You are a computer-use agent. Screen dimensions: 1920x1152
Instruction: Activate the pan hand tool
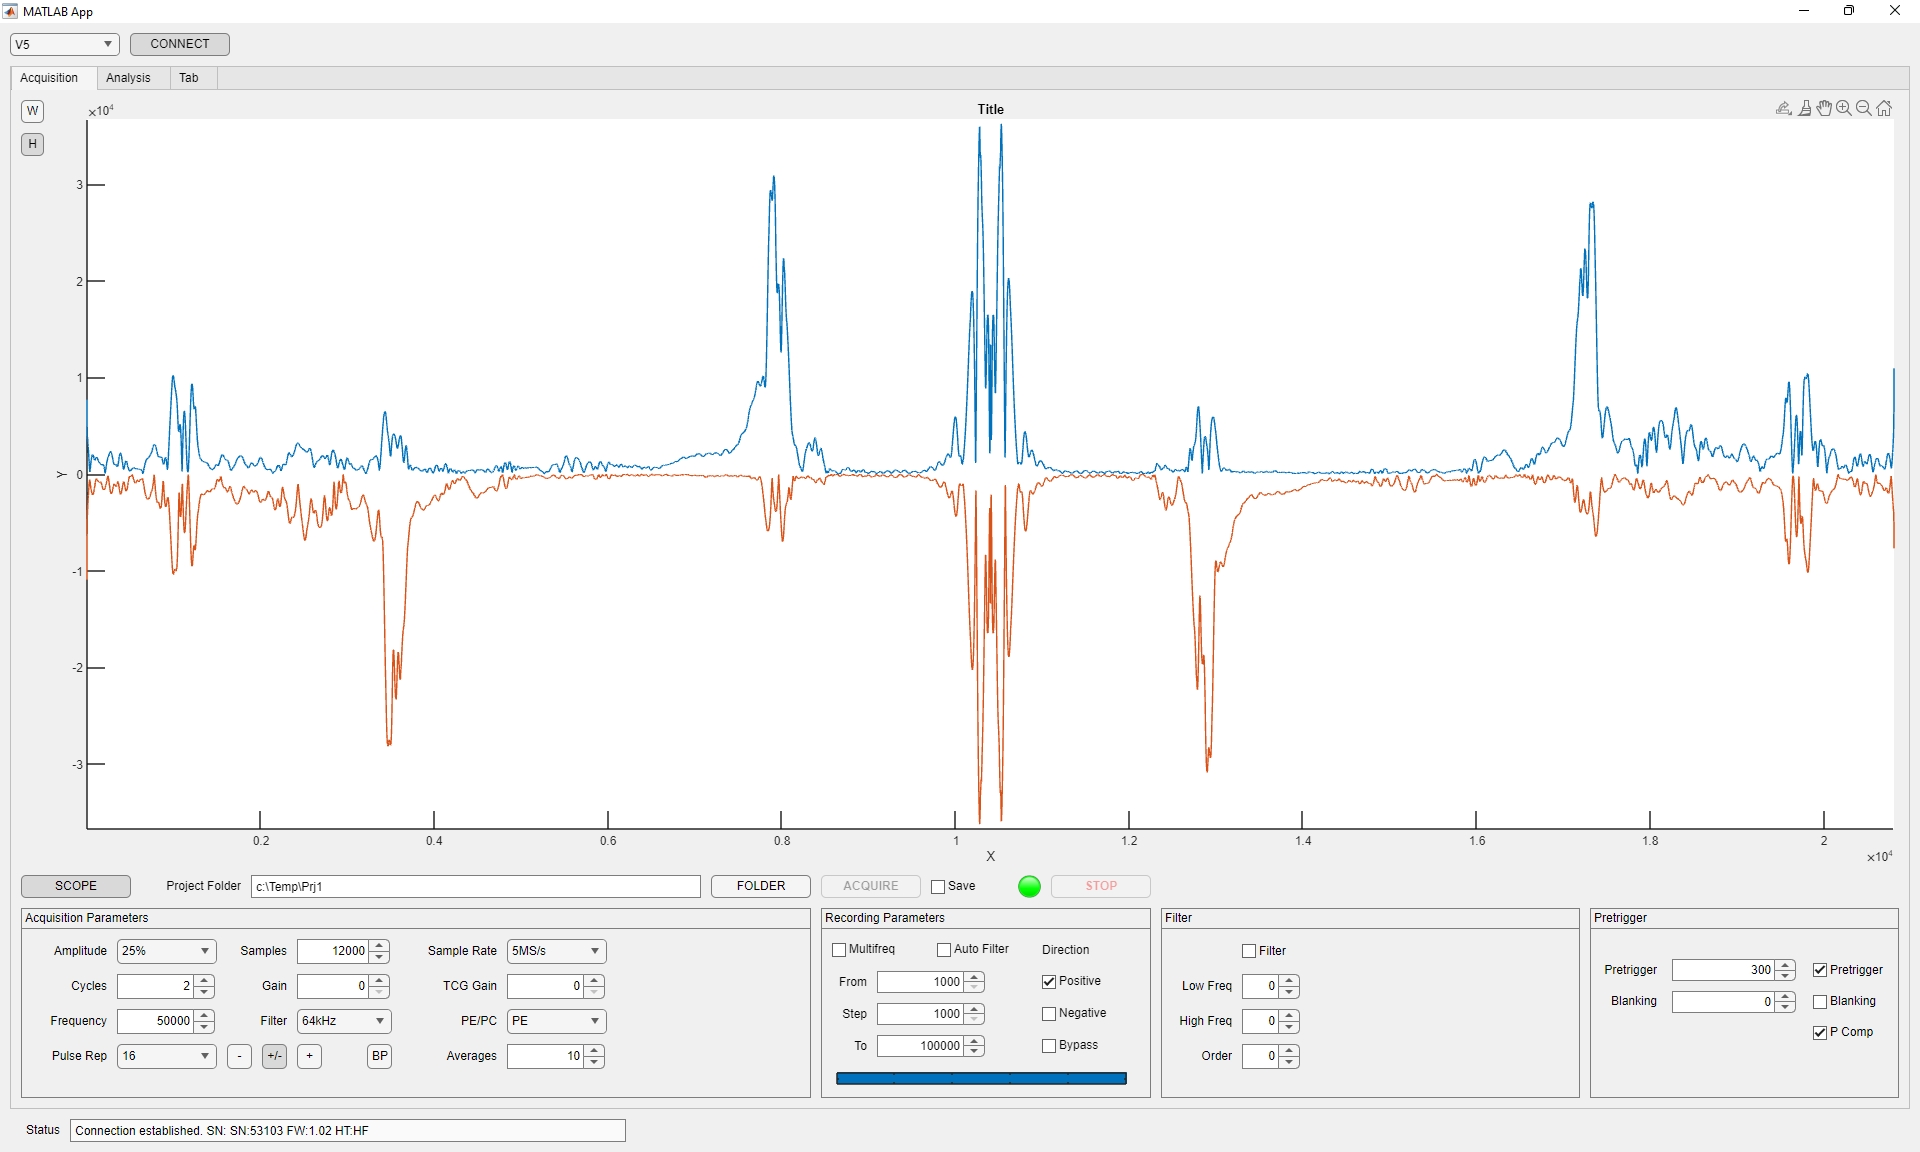tap(1824, 108)
